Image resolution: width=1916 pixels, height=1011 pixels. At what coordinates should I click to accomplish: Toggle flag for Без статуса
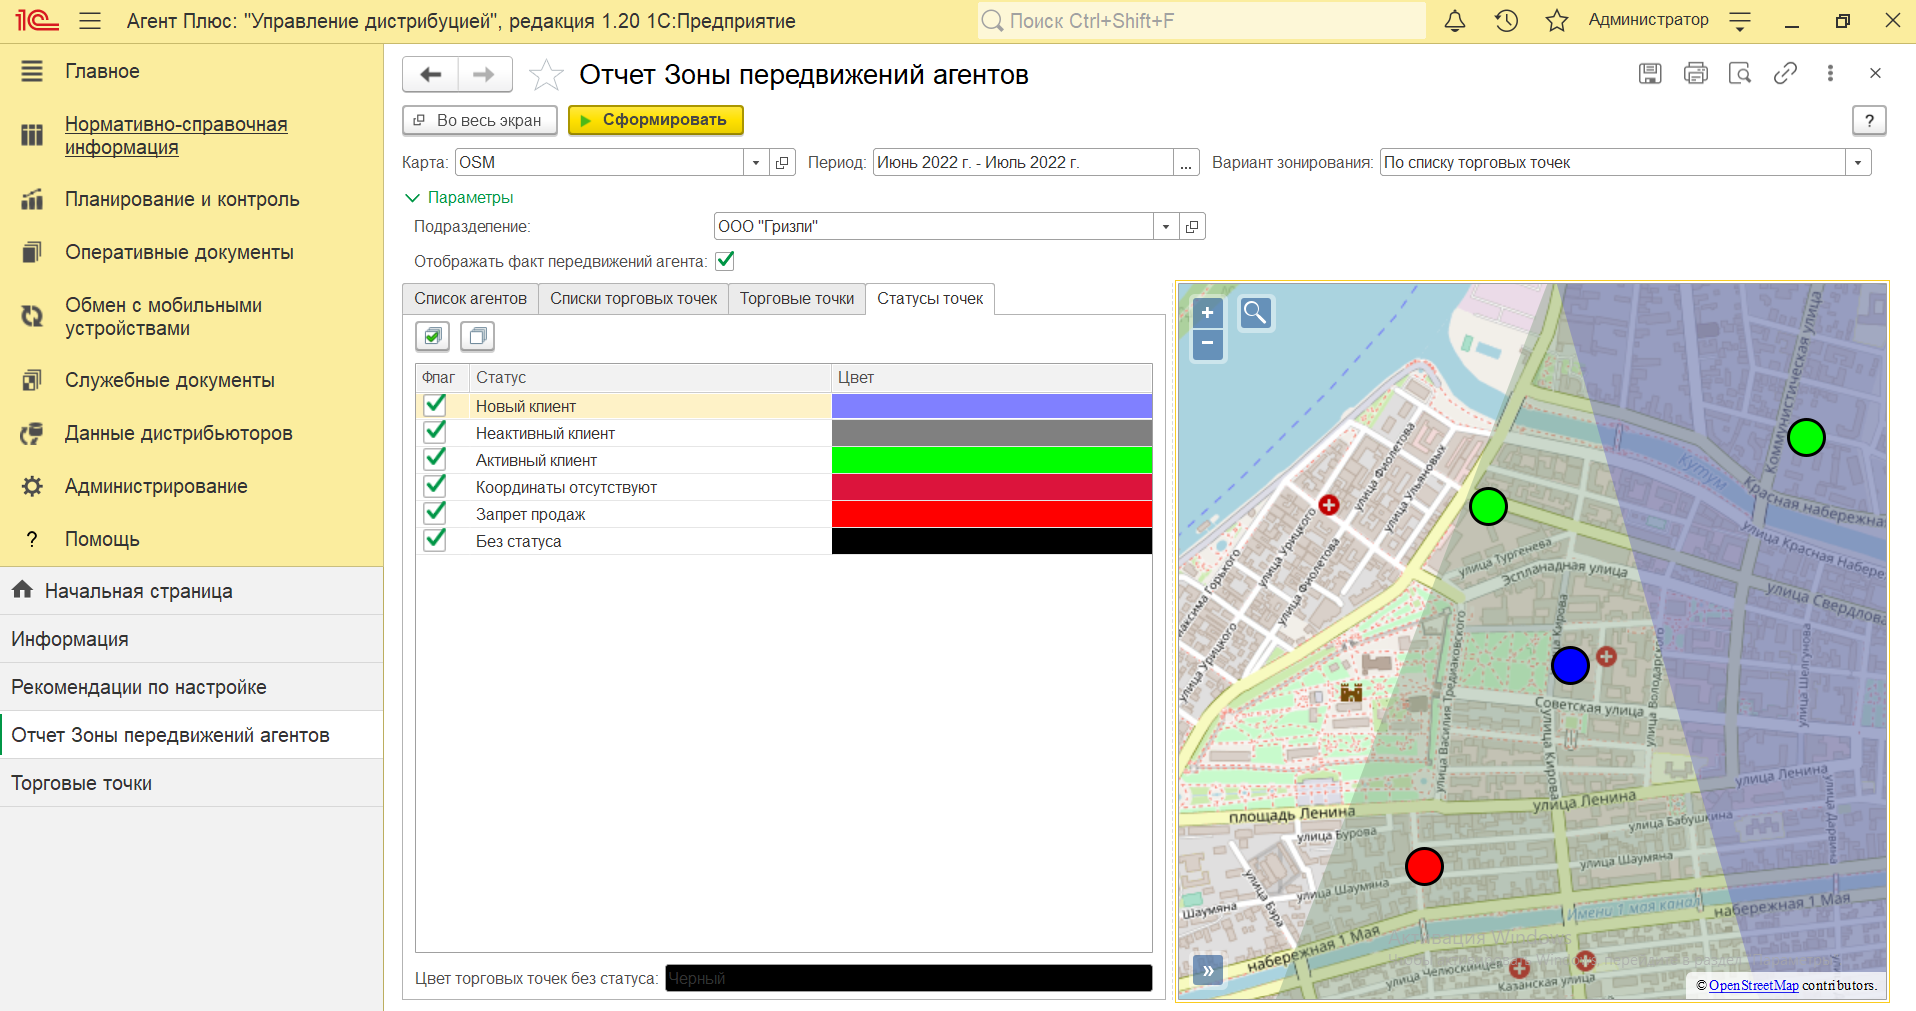(435, 540)
